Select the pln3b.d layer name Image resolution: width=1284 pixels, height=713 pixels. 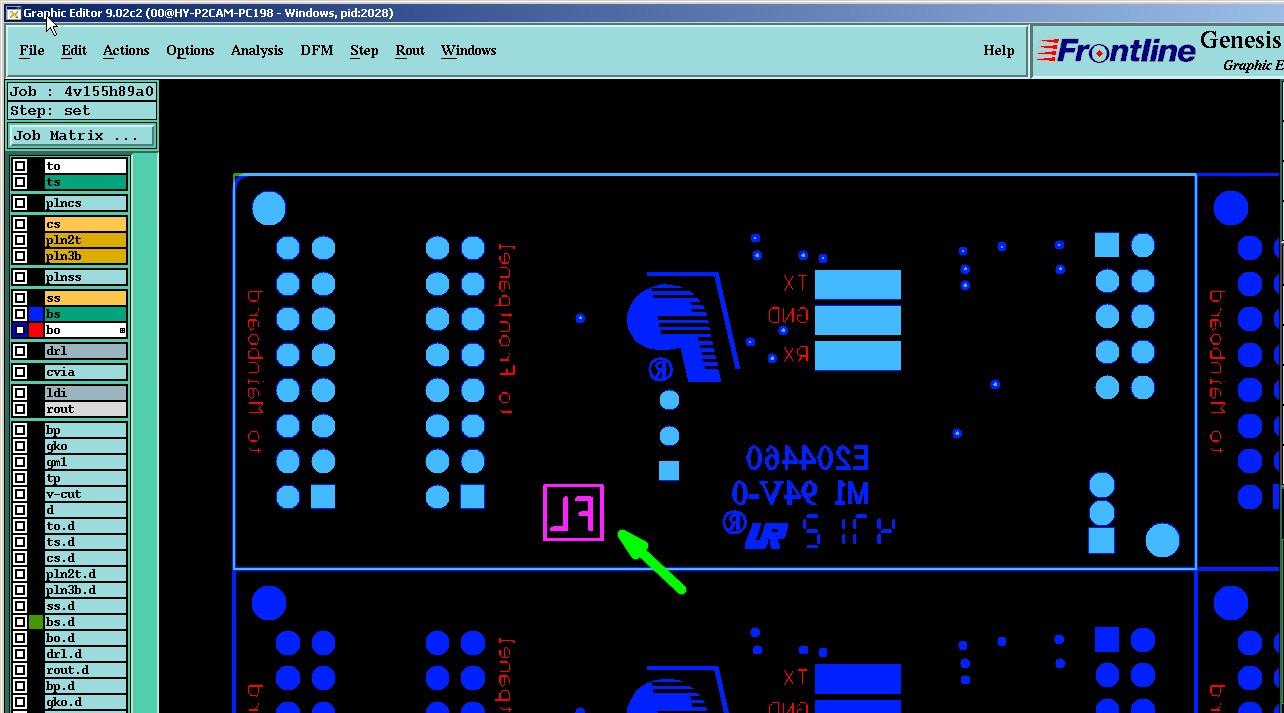point(86,590)
